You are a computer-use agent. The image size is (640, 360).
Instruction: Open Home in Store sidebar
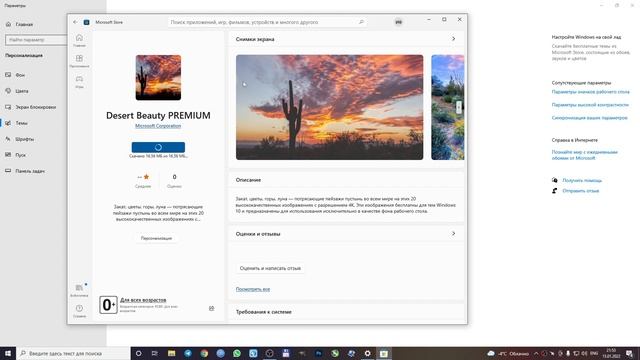tap(79, 40)
